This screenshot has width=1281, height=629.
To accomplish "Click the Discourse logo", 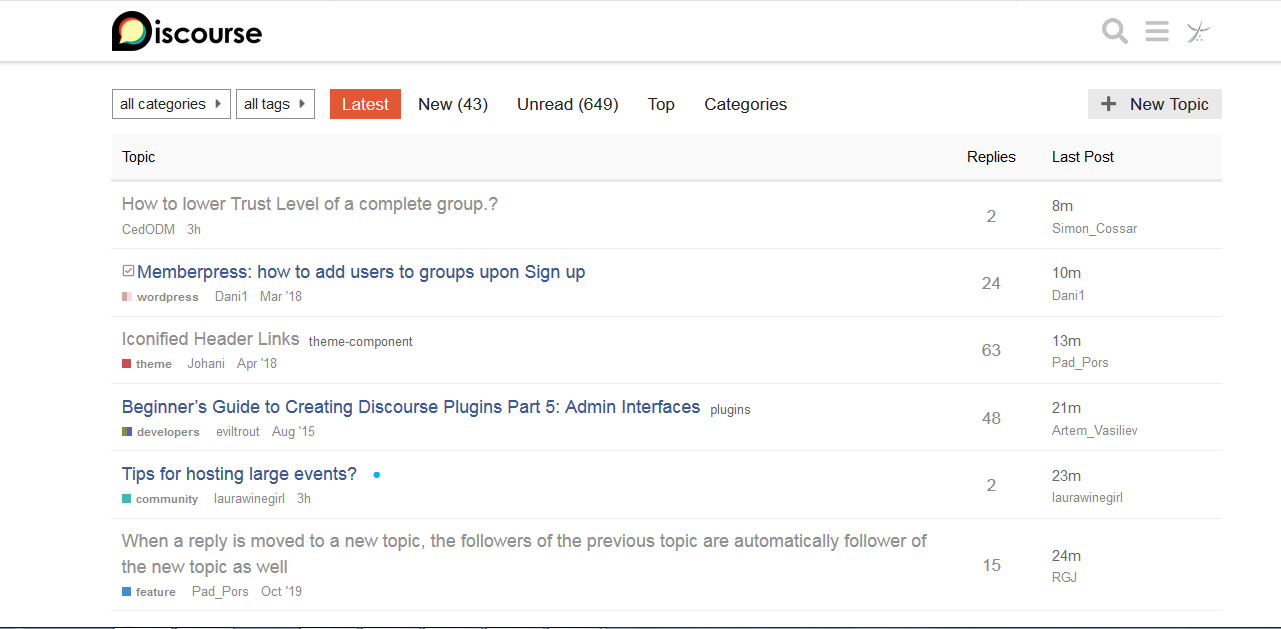I will [187, 32].
